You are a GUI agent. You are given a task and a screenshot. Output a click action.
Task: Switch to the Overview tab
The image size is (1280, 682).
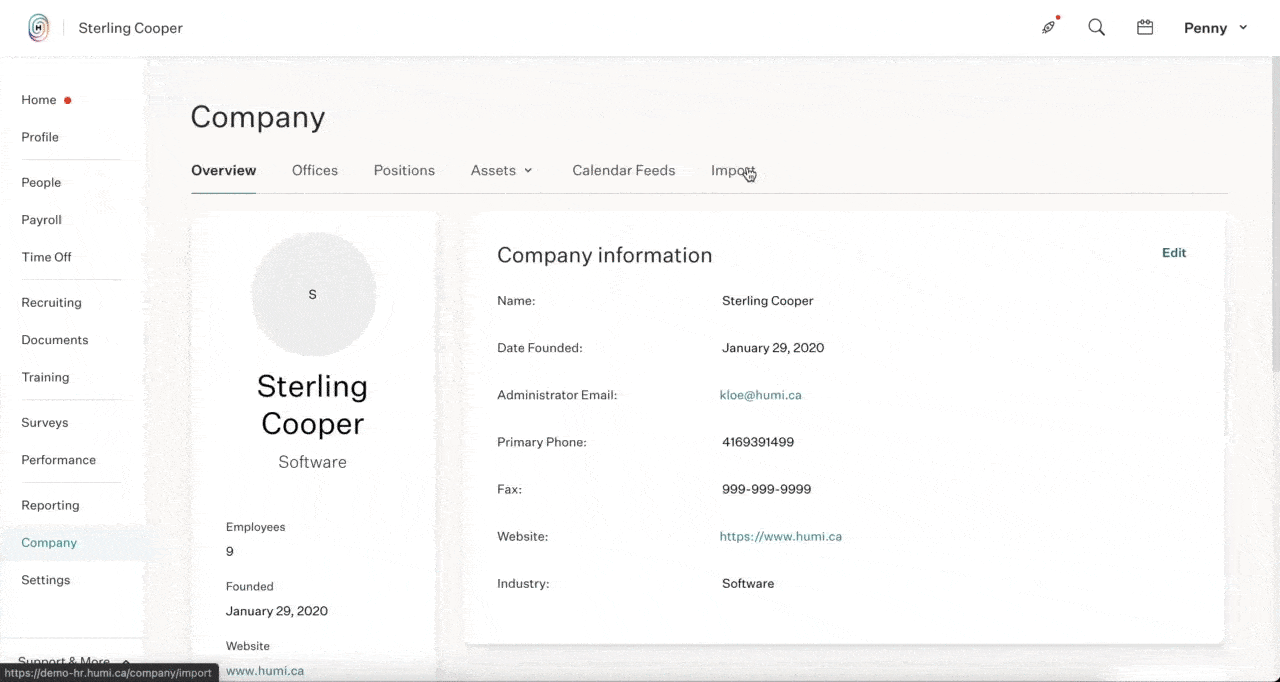(224, 170)
